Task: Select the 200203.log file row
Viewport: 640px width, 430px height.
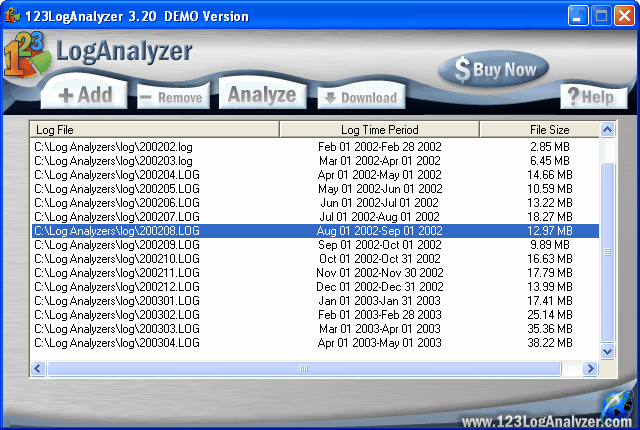Action: coord(315,161)
